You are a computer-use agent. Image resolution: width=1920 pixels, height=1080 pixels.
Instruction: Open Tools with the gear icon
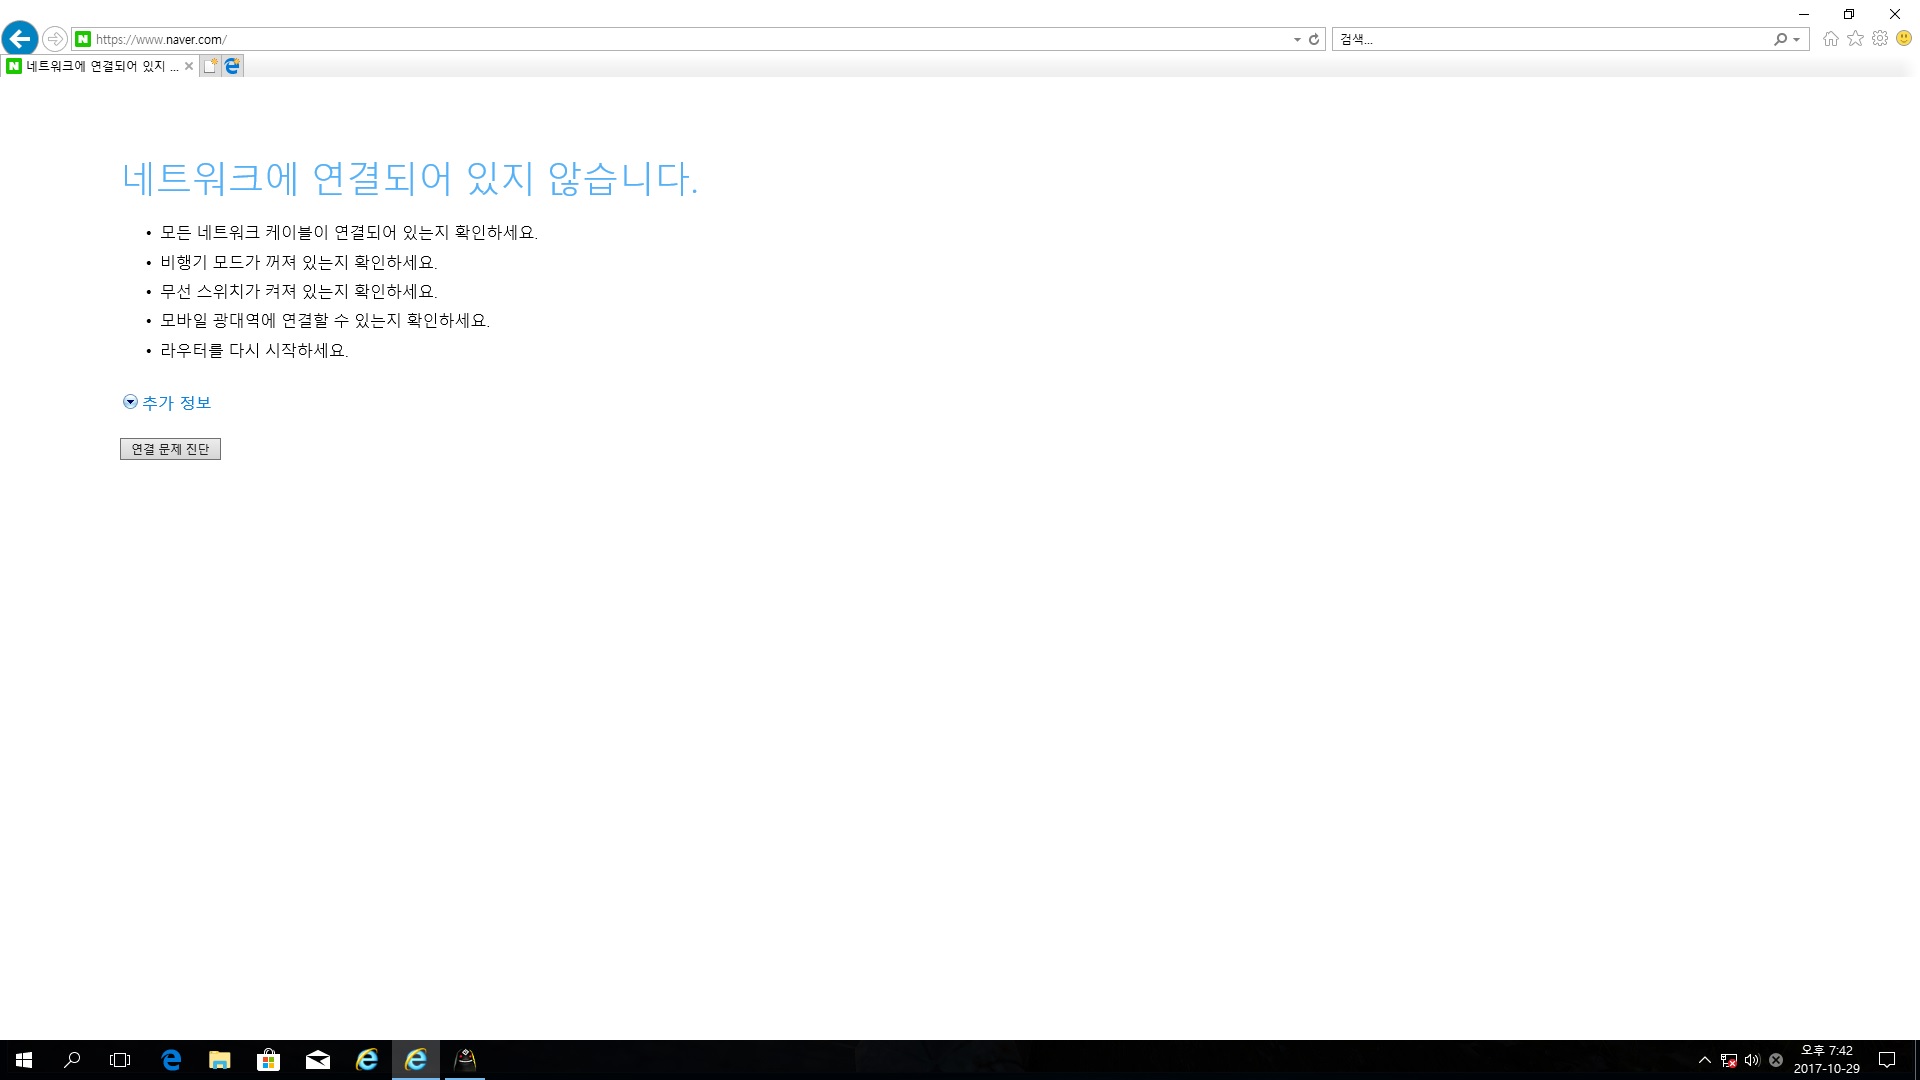1880,39
